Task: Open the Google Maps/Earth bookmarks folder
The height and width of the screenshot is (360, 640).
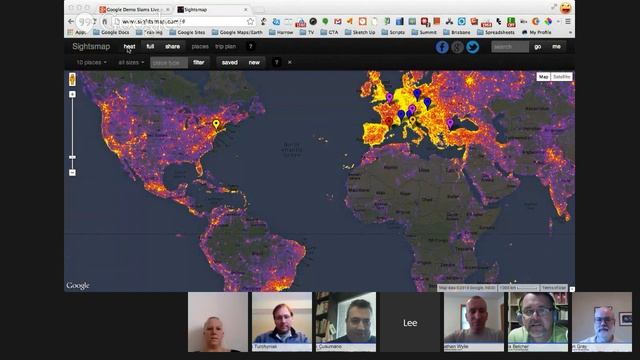Action: click(238, 32)
